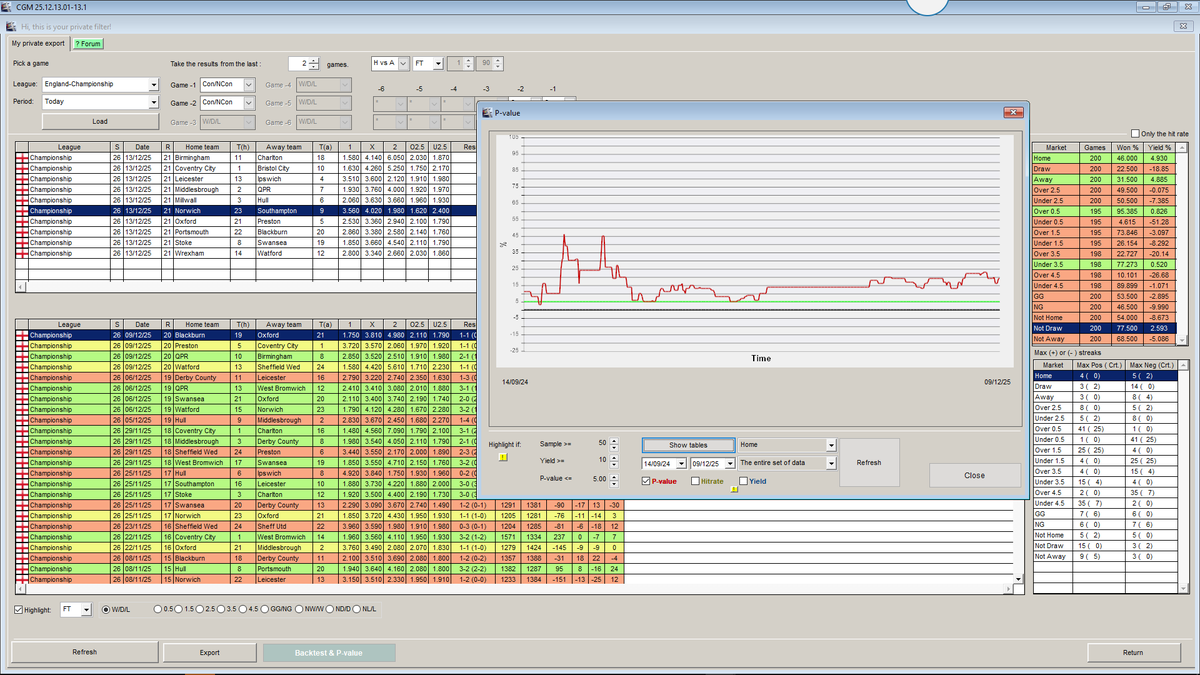This screenshot has width=1200, height=675.
Task: Select the 0.5 radio button
Action: (159, 609)
